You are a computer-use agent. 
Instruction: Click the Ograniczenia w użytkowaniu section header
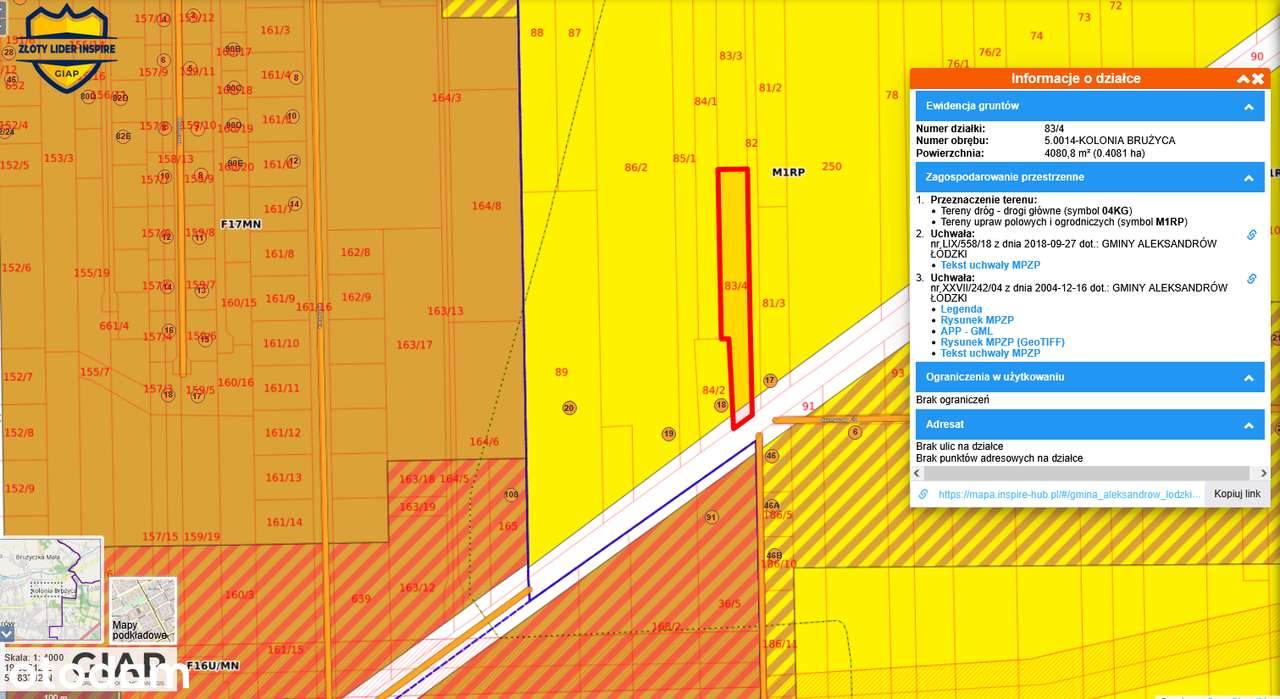coord(1090,377)
